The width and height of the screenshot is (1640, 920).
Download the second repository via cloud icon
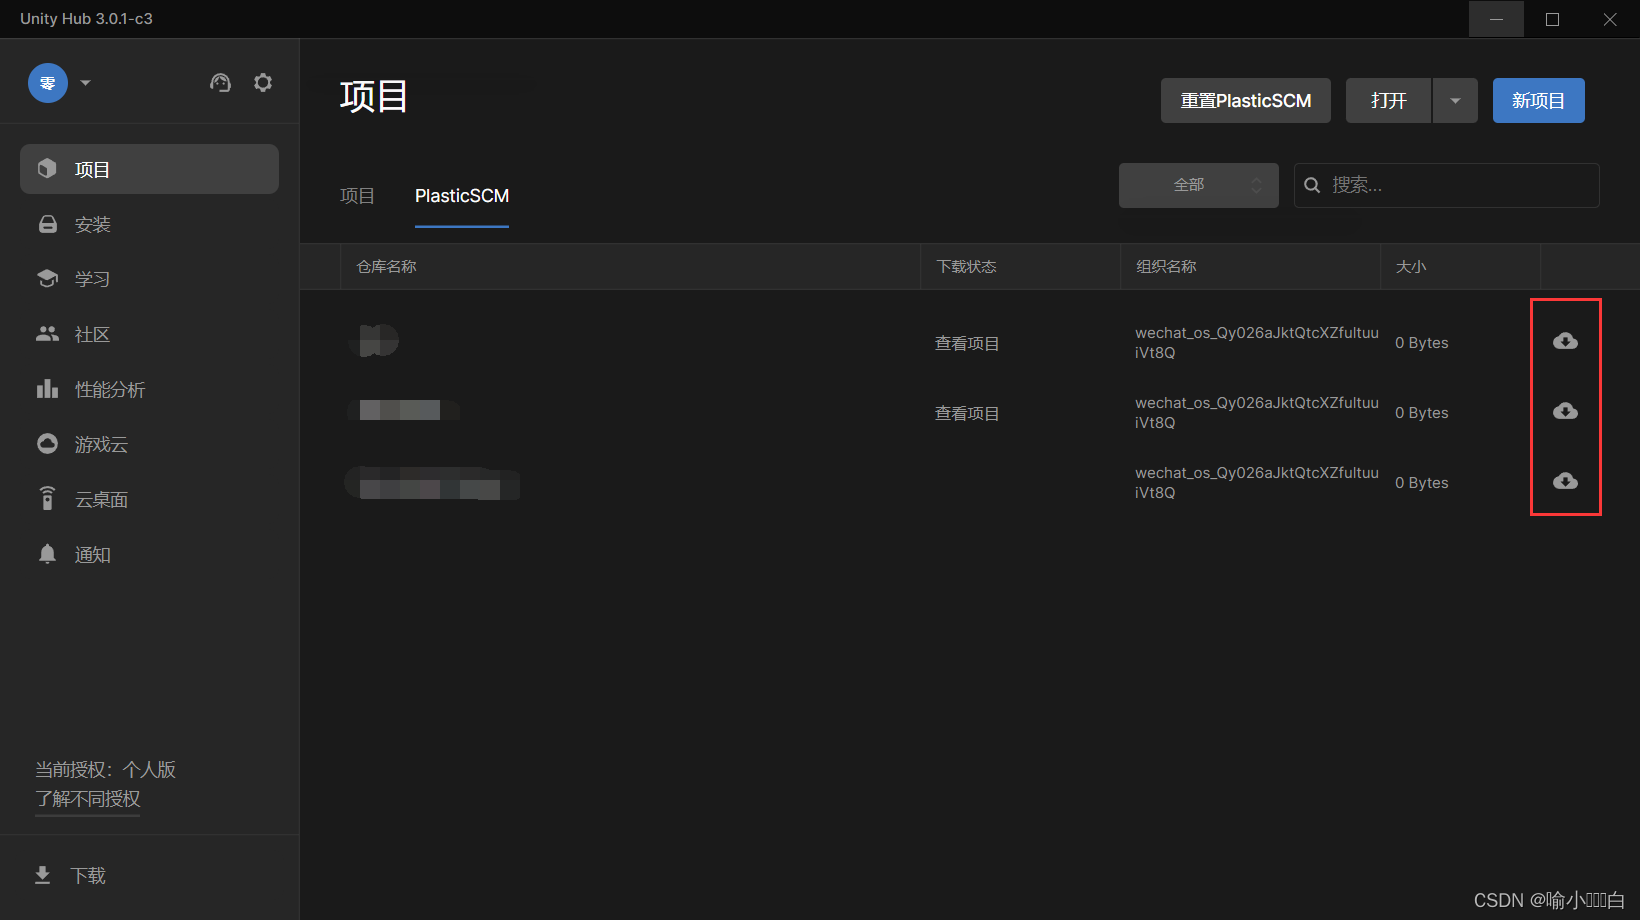pos(1565,411)
